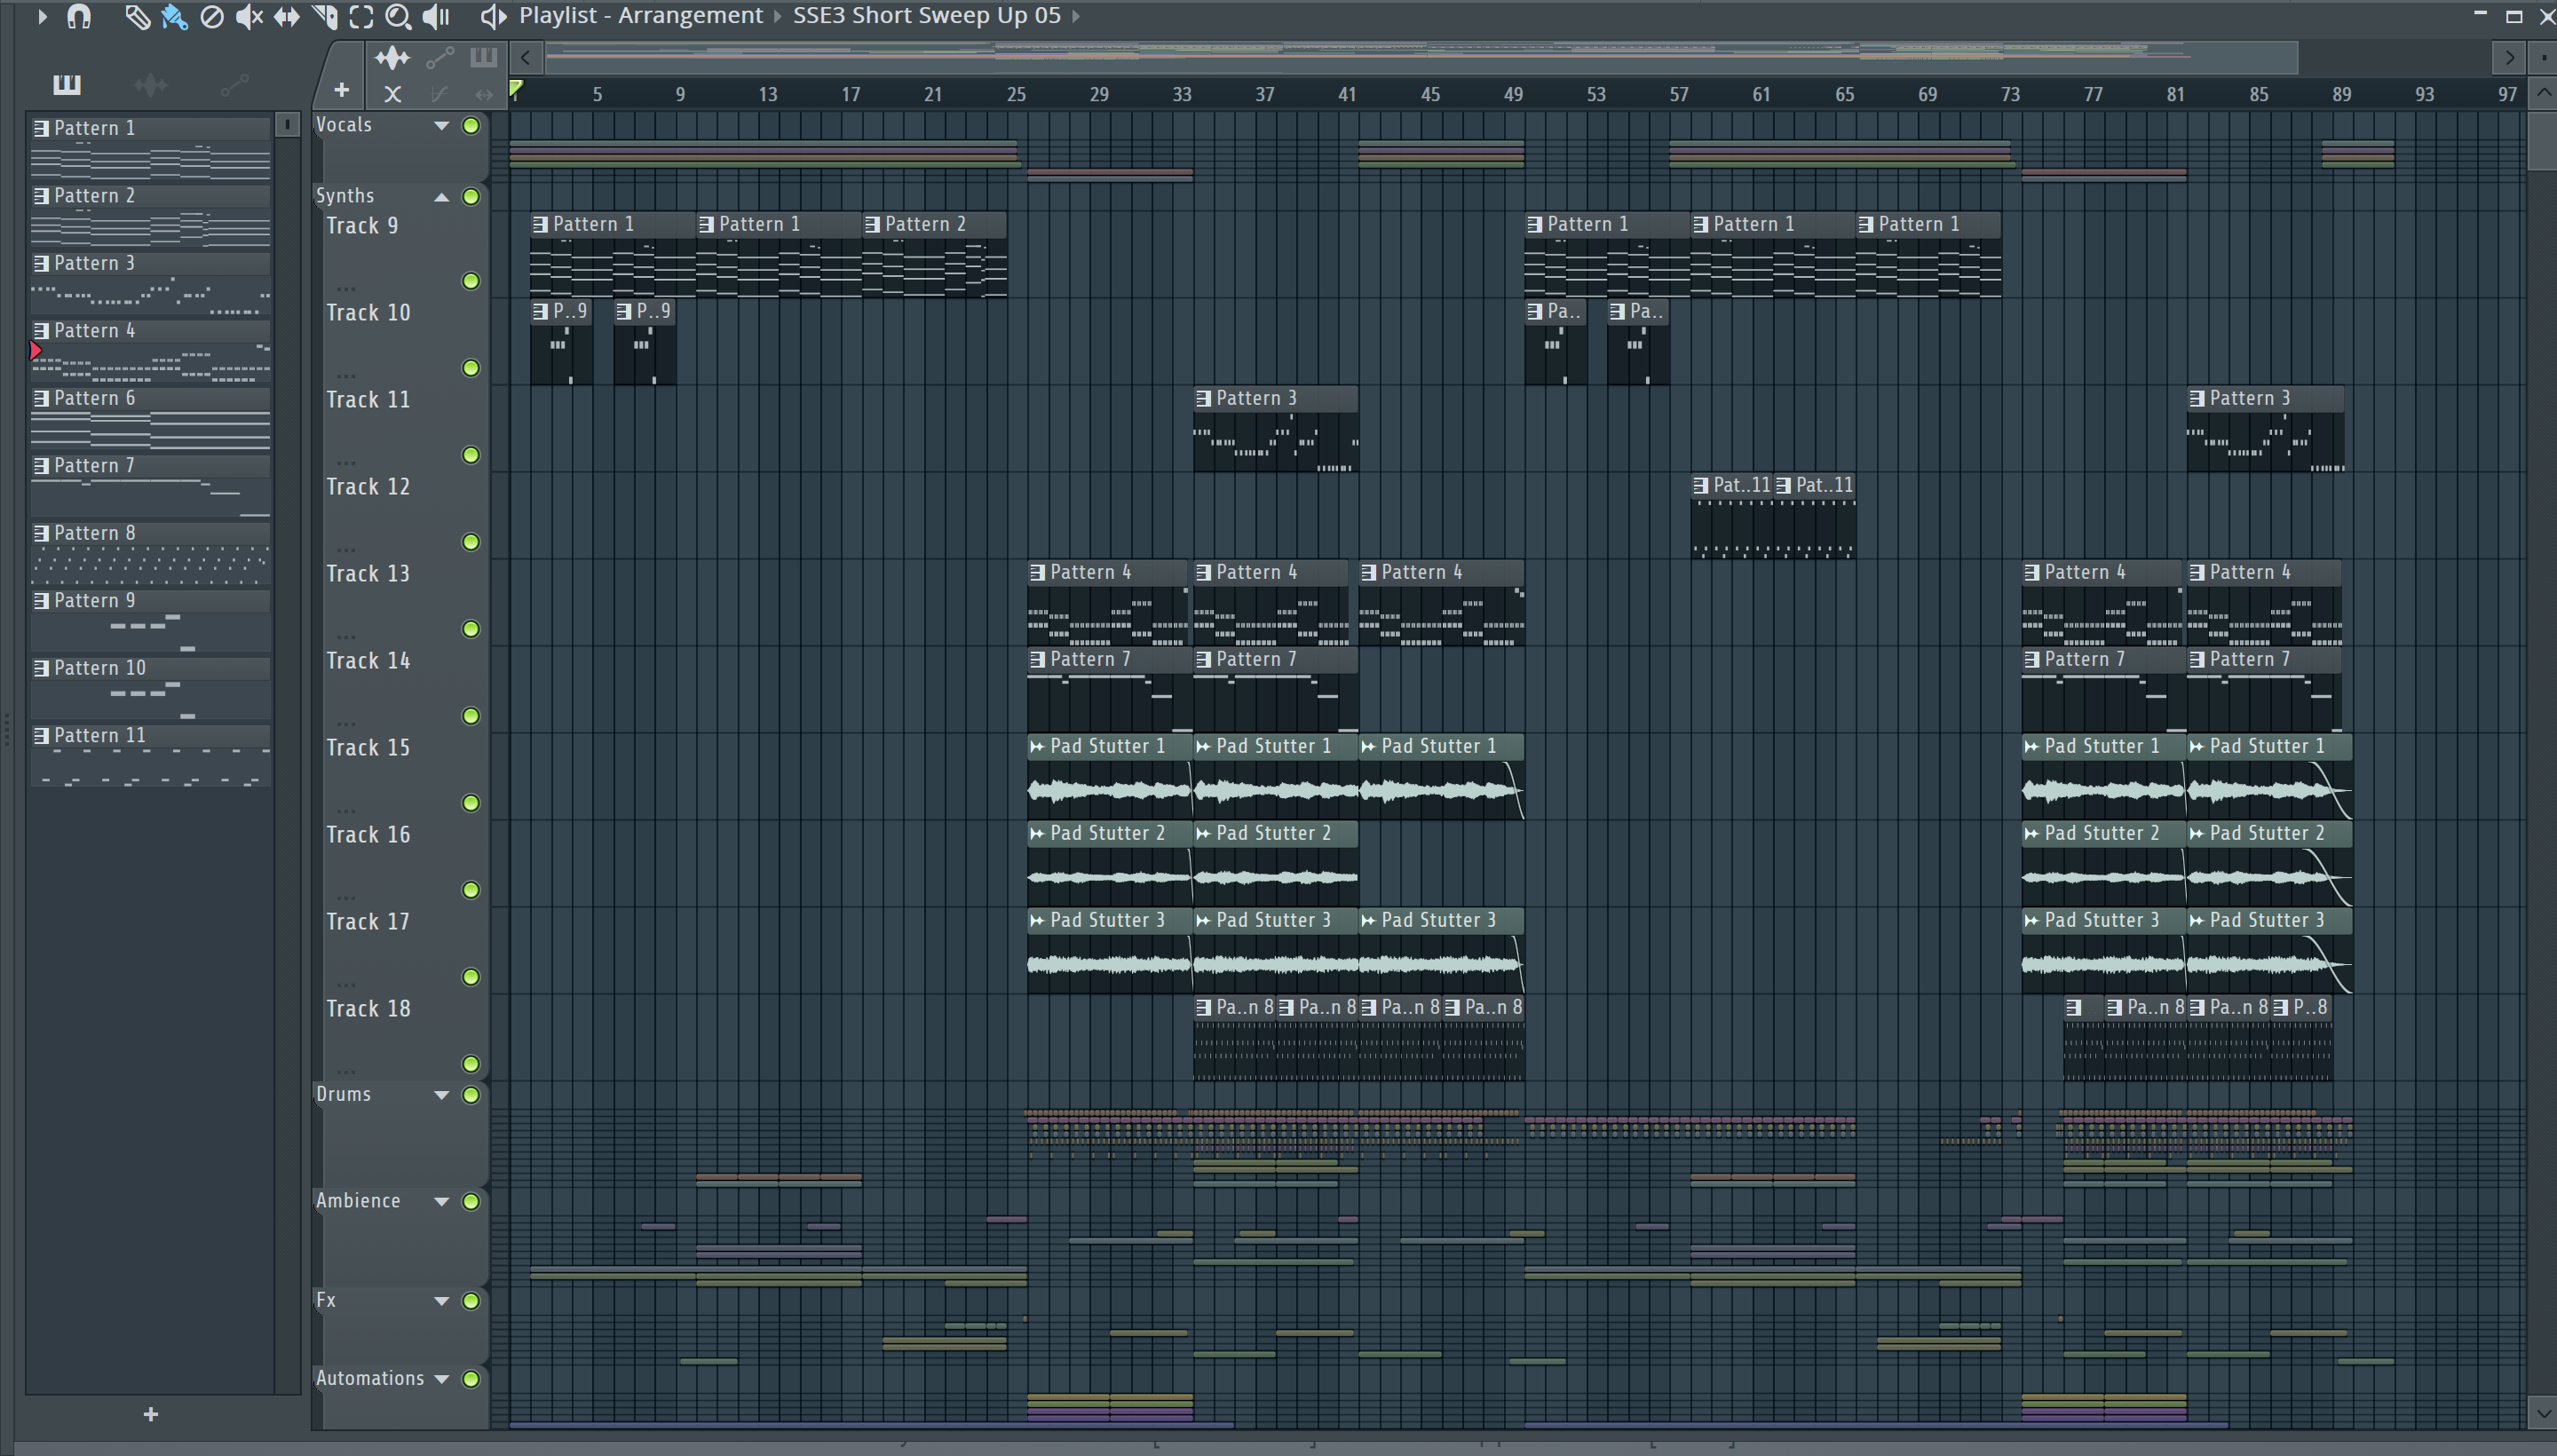Viewport: 2557px width, 1456px height.
Task: Toggle the crossfade X option
Action: [393, 94]
